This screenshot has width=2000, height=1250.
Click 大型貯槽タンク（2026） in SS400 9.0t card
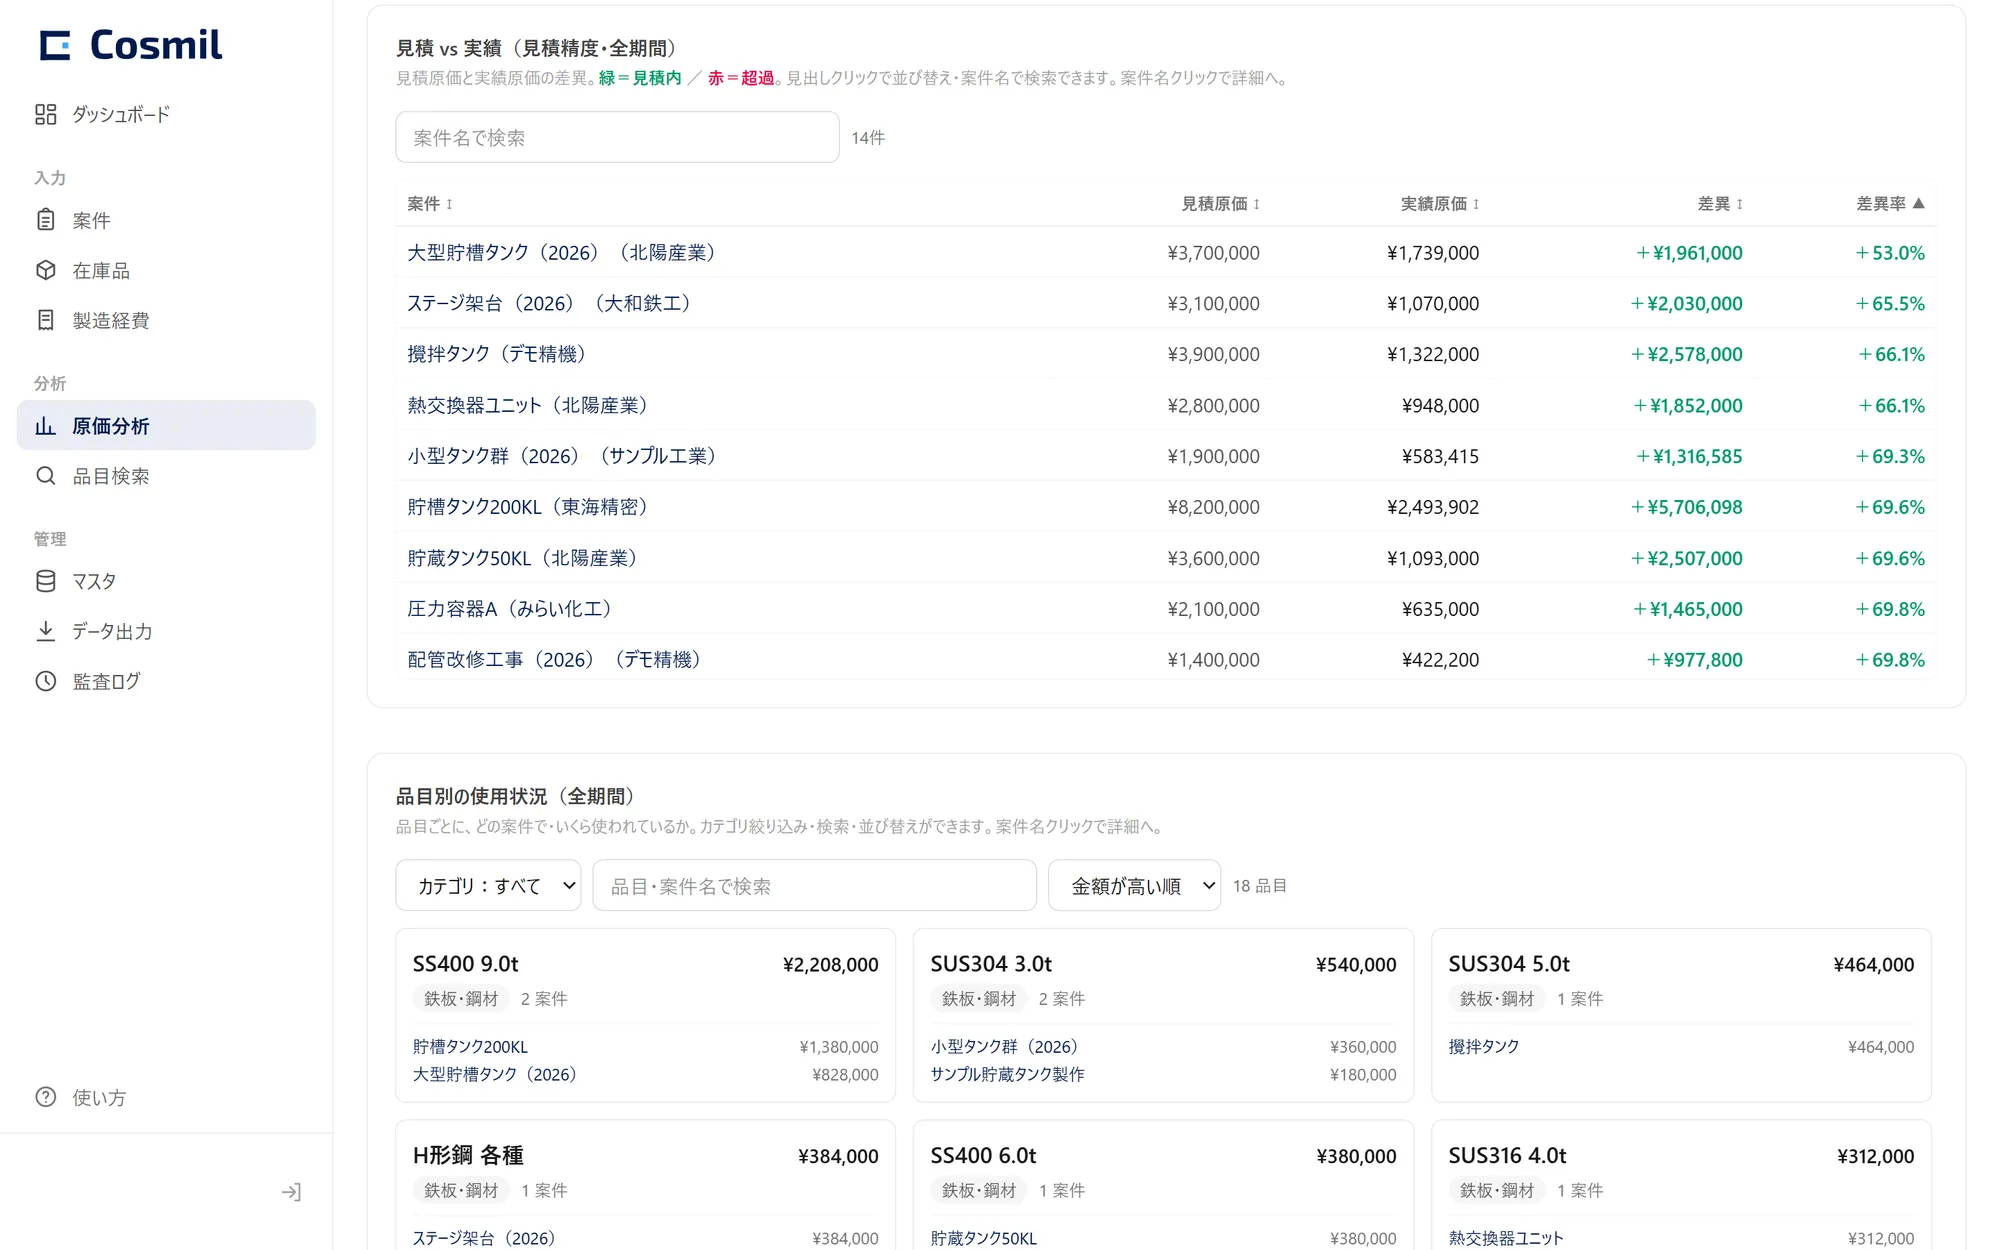pos(497,1074)
